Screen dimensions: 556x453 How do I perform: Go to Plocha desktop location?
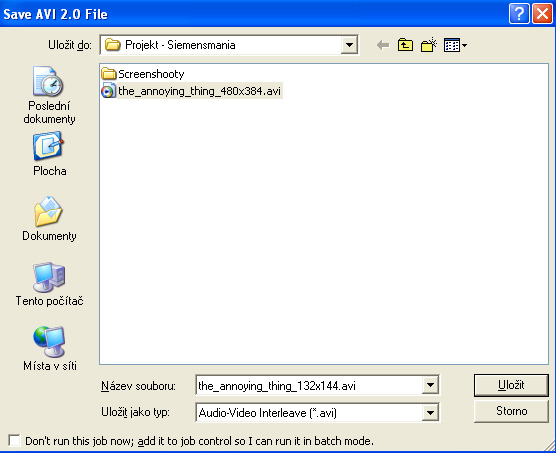pos(49,154)
